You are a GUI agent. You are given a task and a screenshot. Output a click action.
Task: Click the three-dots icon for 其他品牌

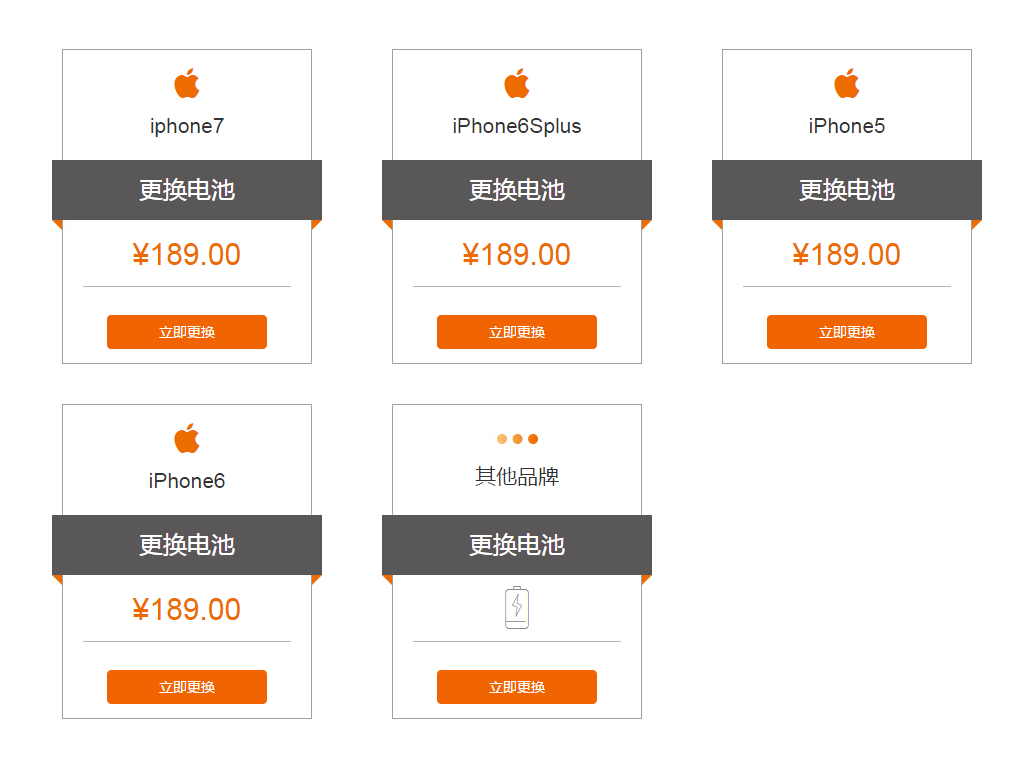517,439
